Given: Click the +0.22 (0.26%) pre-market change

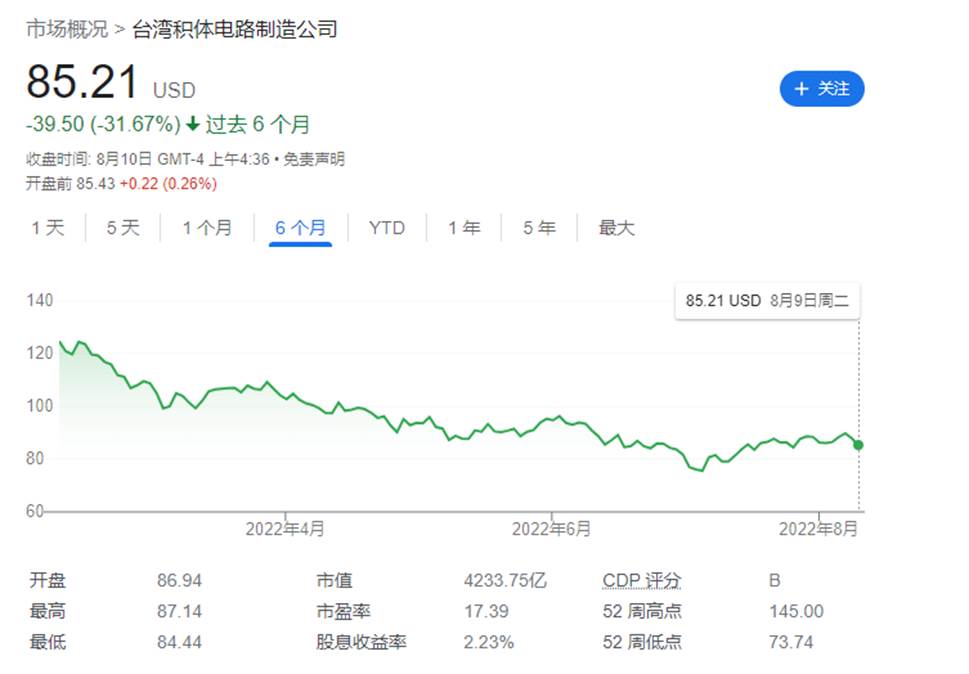Looking at the screenshot, I should pos(168,183).
